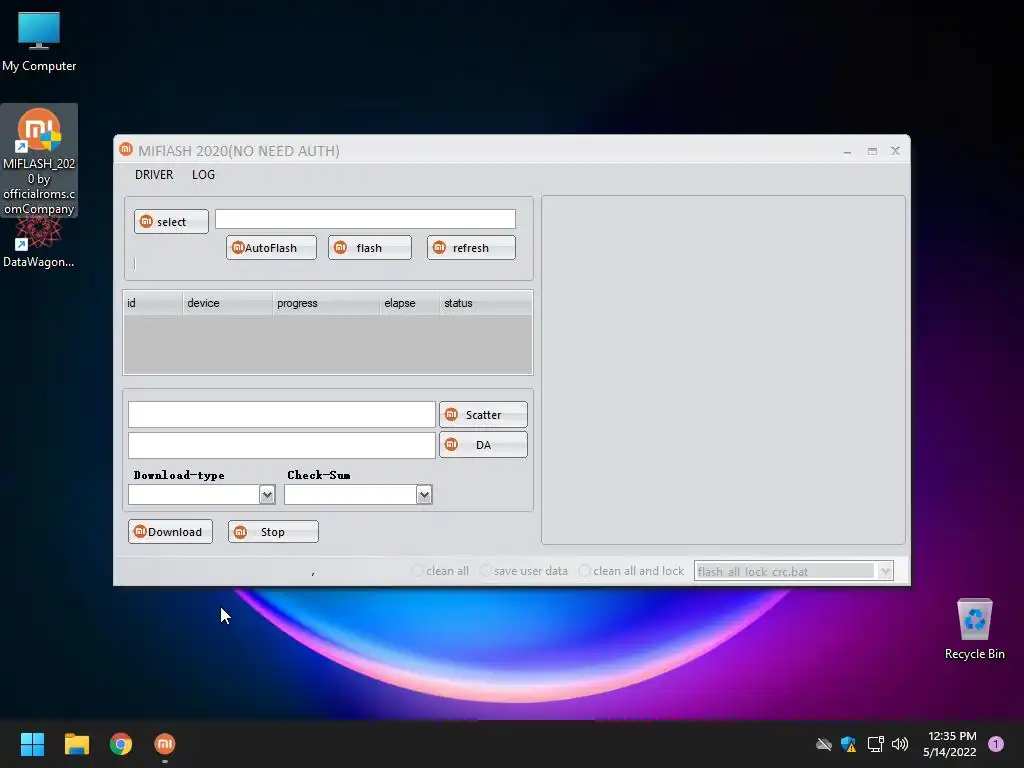Select the MIFLASH_2020 desktop shortcut
Screen dimensions: 1024x768
39,161
